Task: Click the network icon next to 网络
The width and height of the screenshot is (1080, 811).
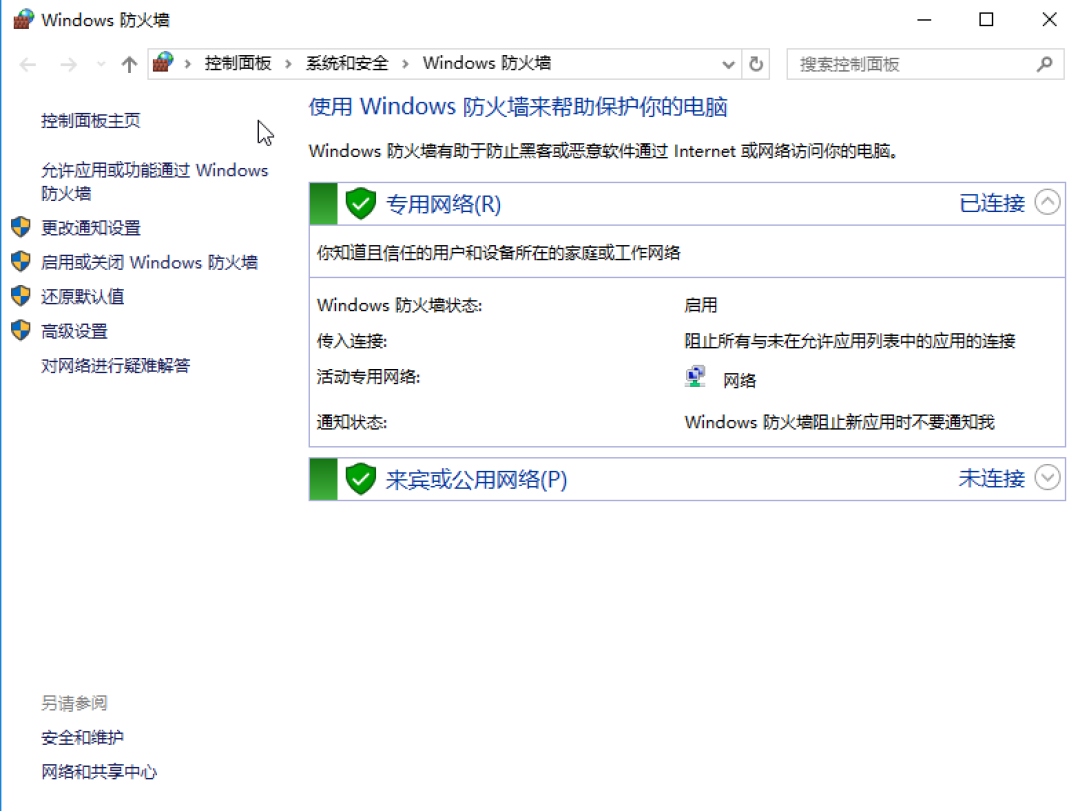Action: pyautogui.click(x=694, y=375)
